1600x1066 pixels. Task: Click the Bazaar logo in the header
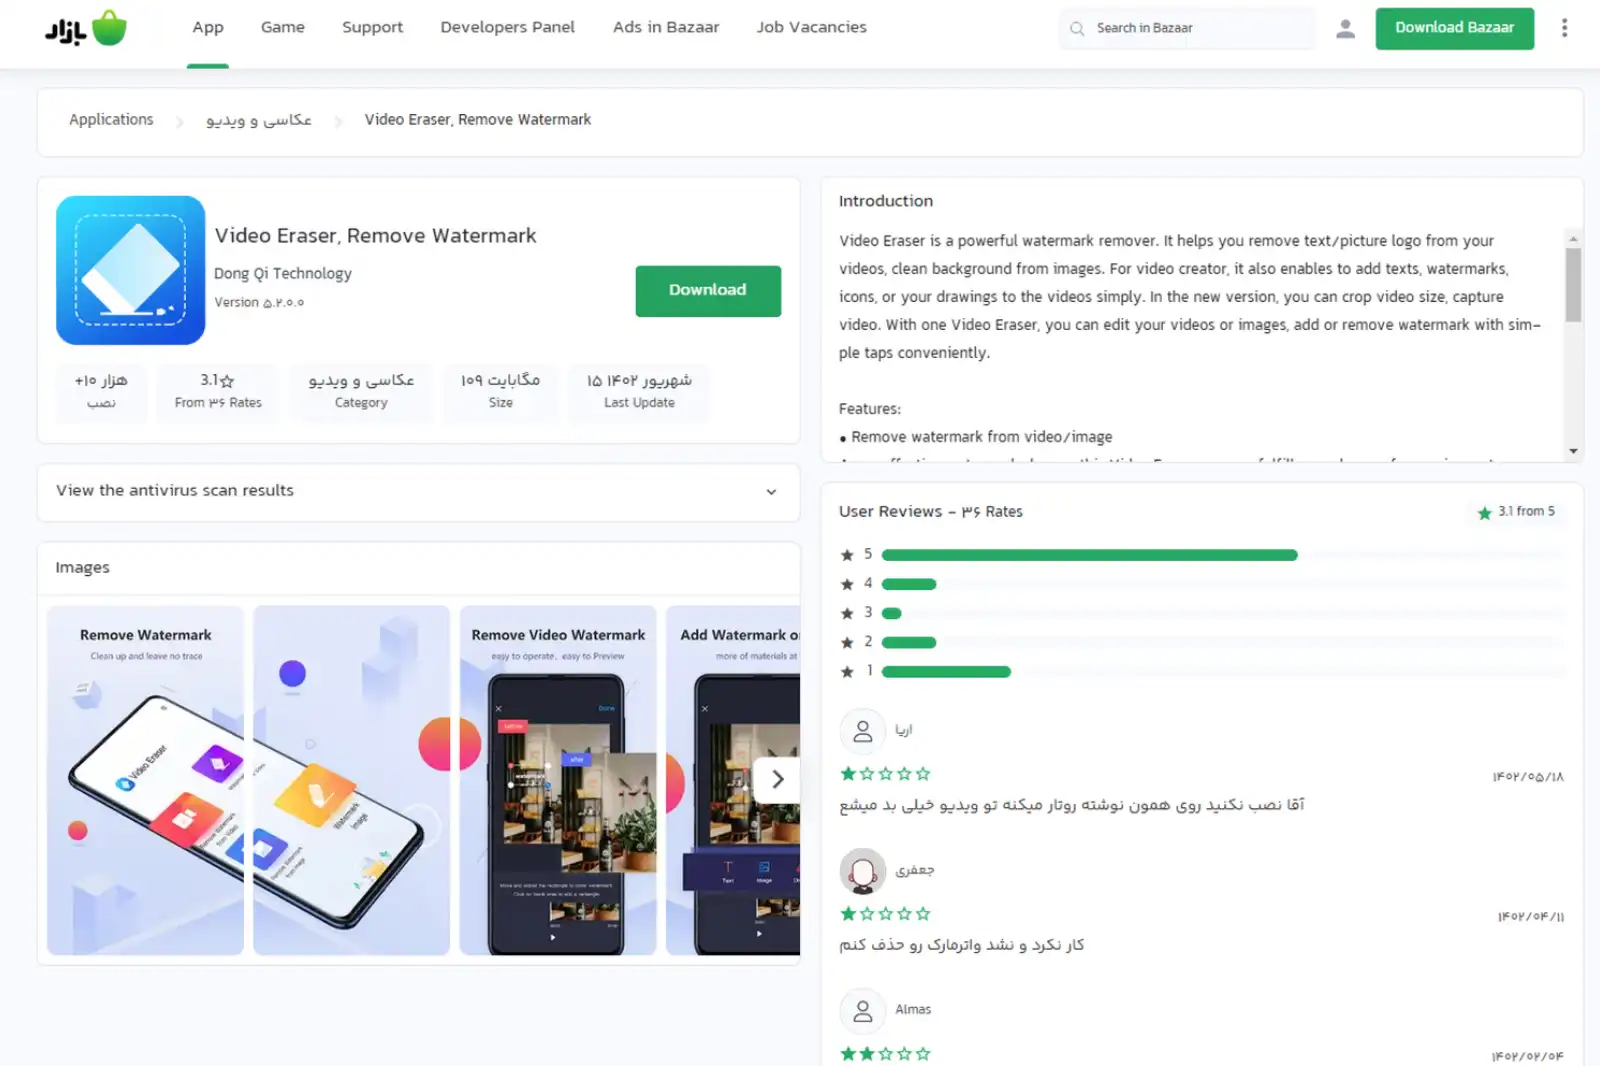pyautogui.click(x=86, y=28)
